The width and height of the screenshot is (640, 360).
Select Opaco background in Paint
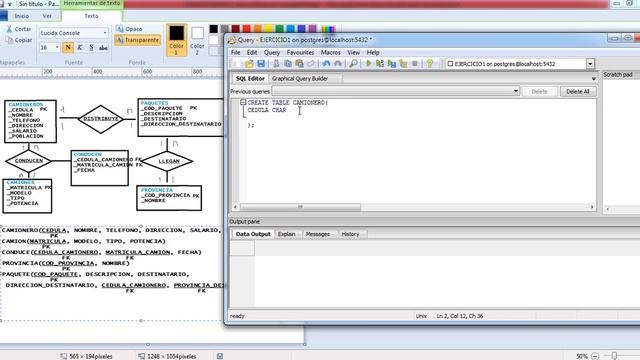129,29
